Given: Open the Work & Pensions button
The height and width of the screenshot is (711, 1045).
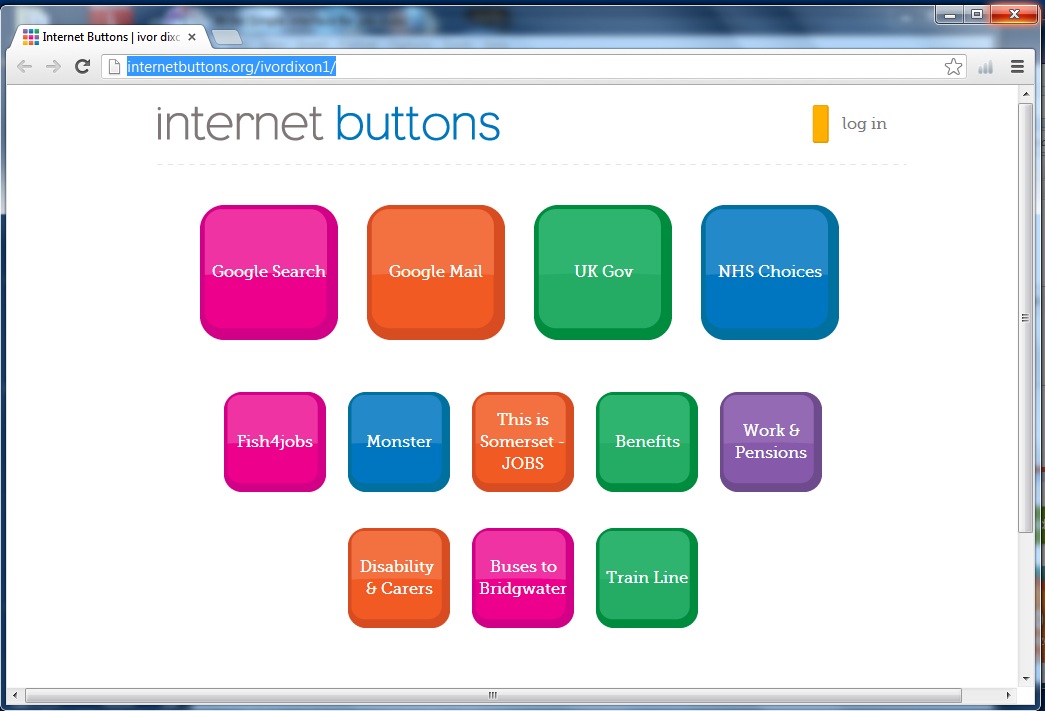Looking at the screenshot, I should pos(770,442).
